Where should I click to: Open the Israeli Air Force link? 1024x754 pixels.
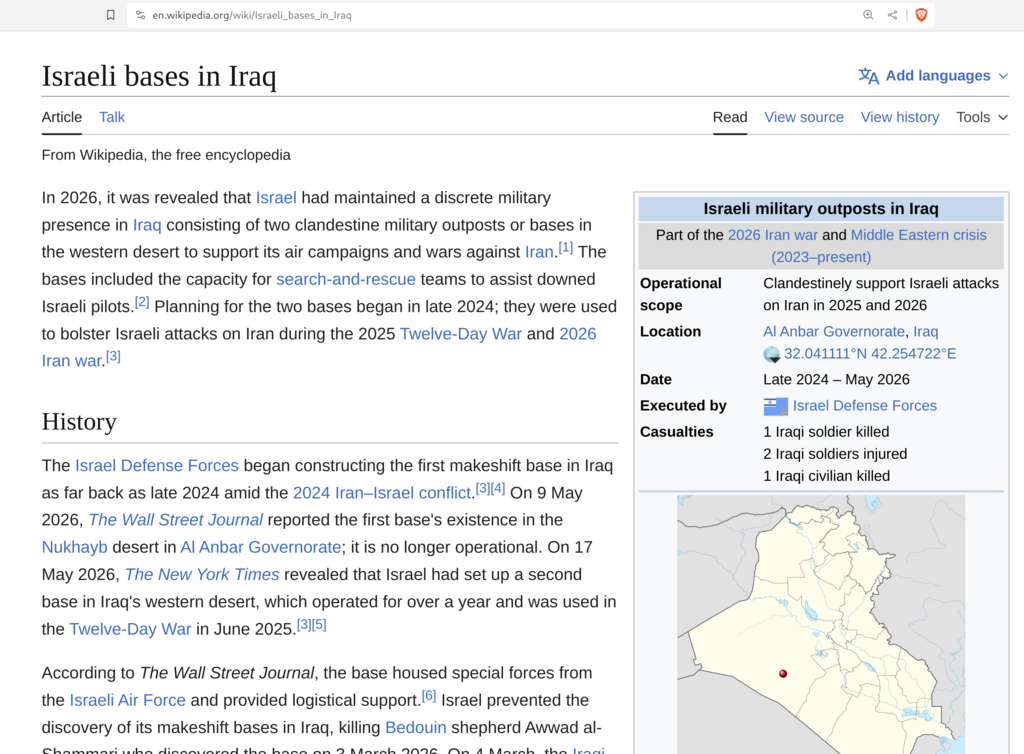127,700
